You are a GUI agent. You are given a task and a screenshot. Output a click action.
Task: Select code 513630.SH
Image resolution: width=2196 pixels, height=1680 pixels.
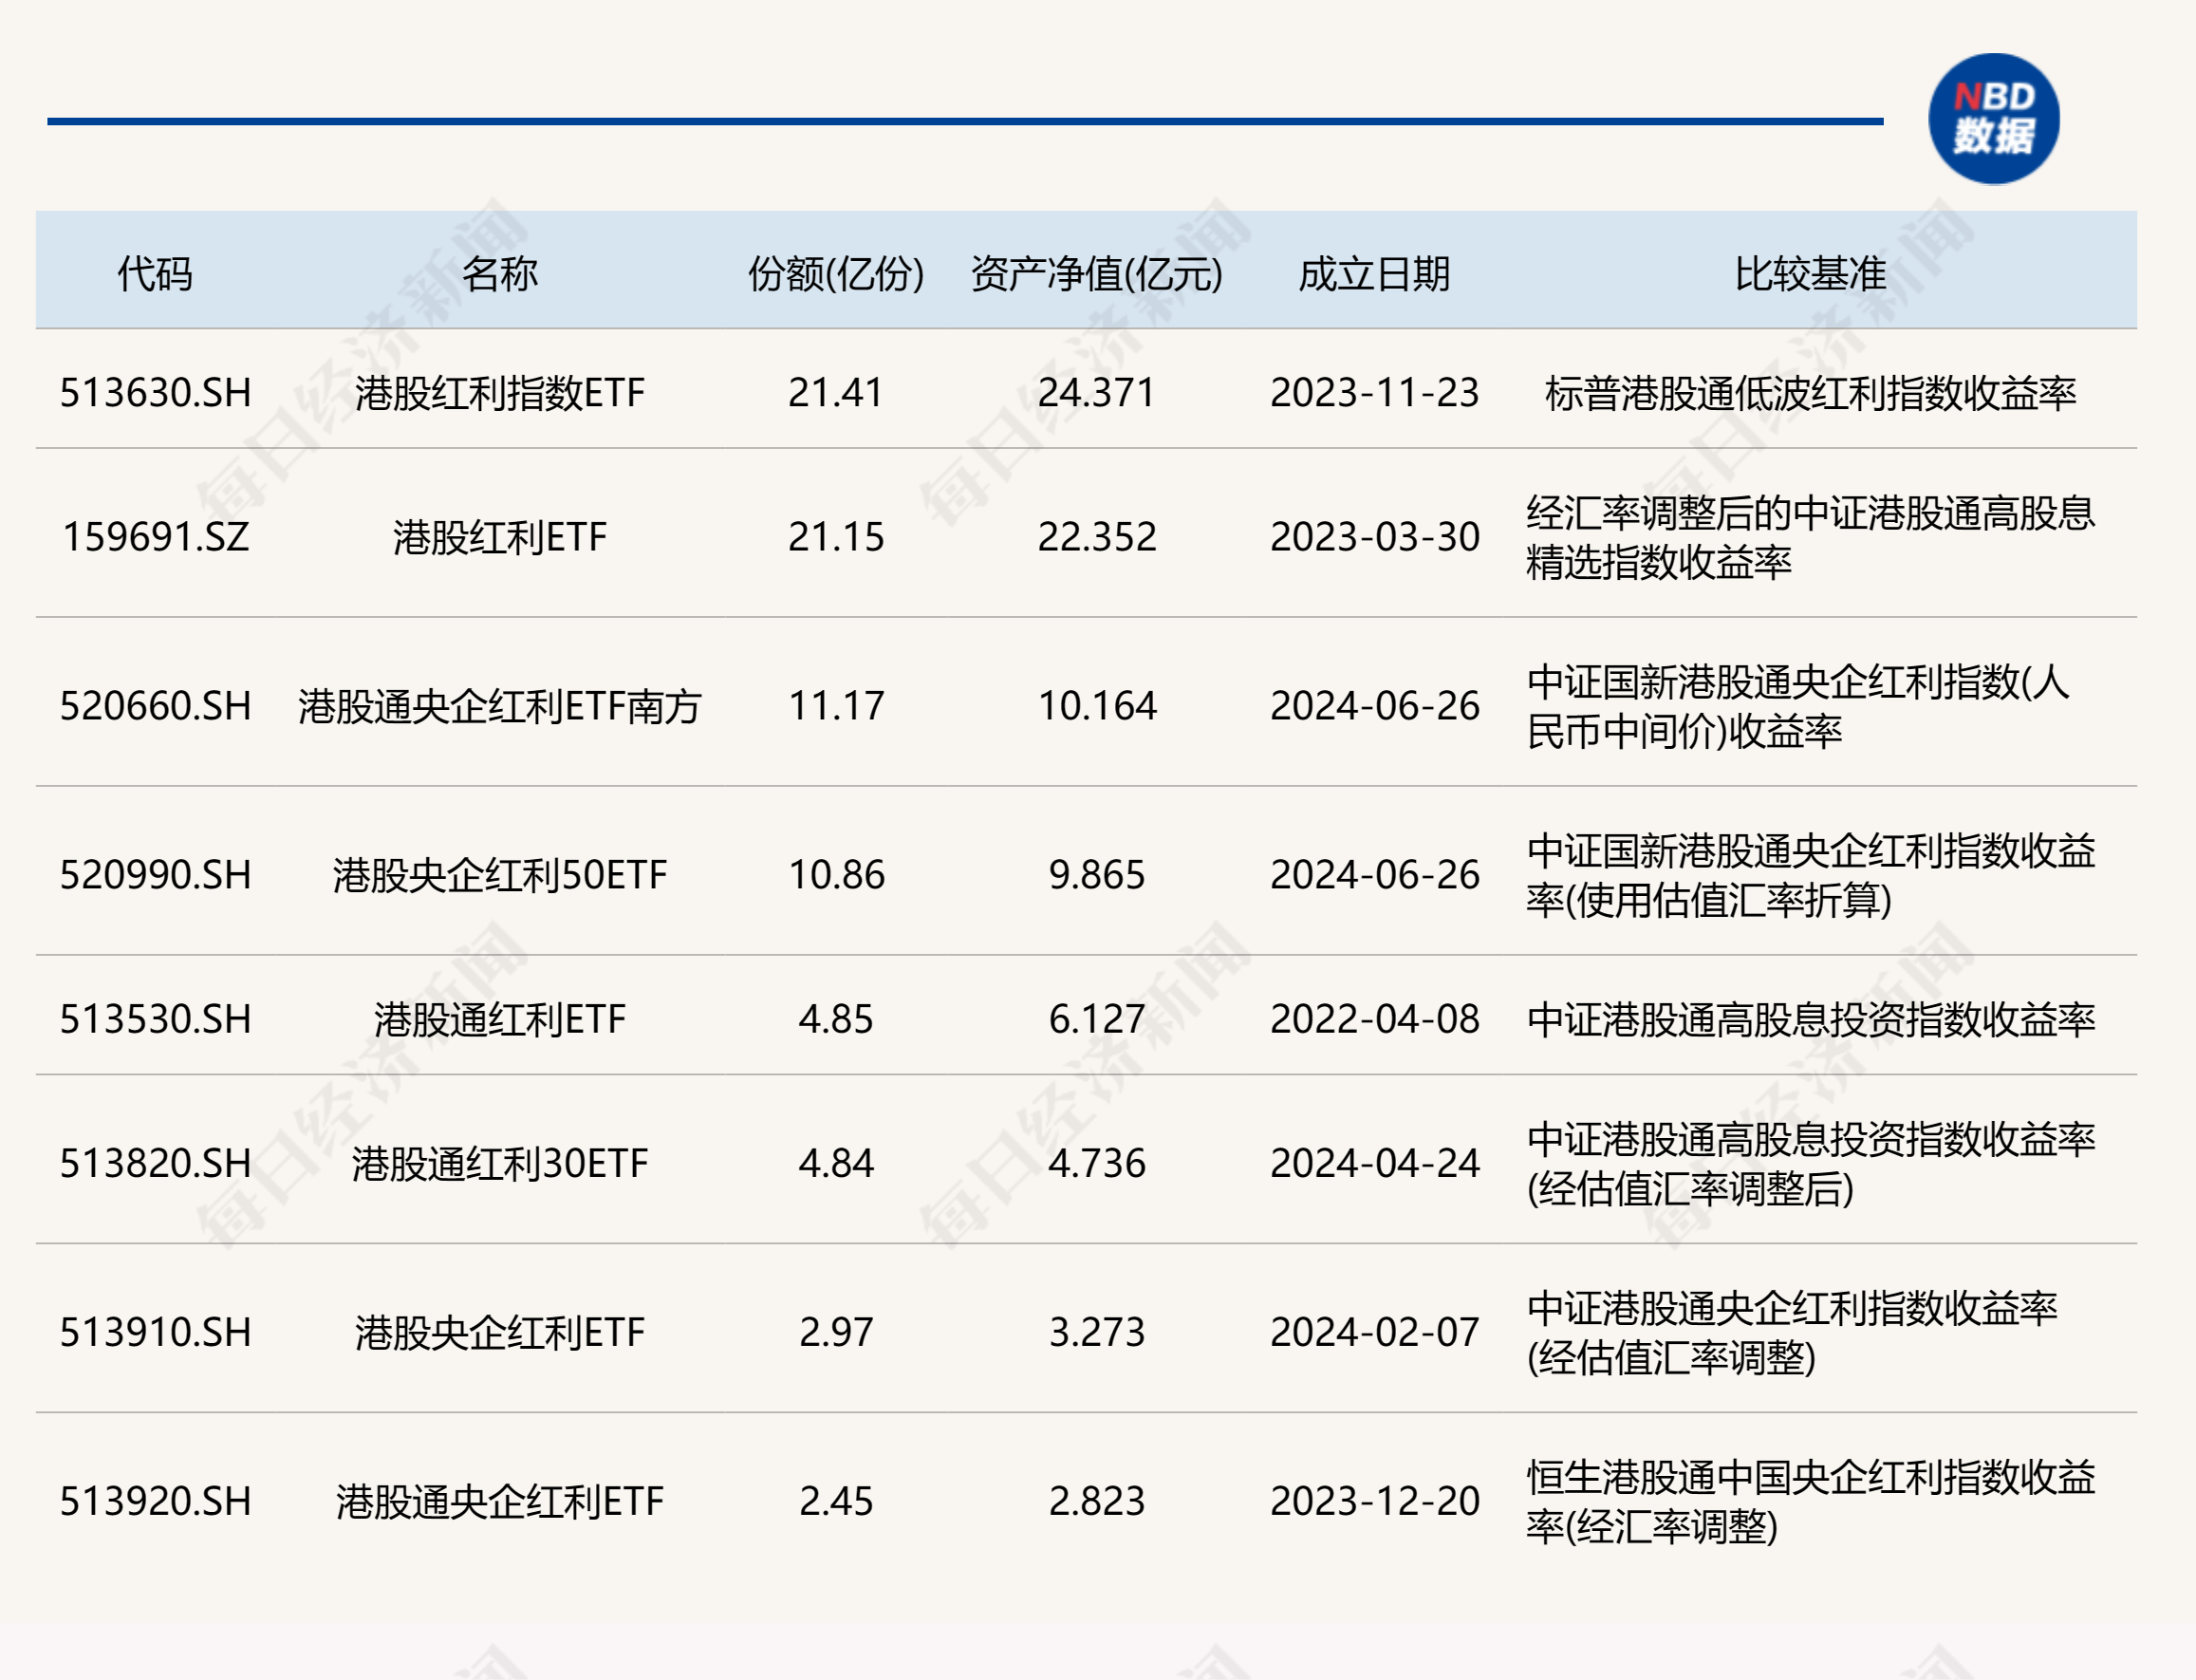point(155,392)
